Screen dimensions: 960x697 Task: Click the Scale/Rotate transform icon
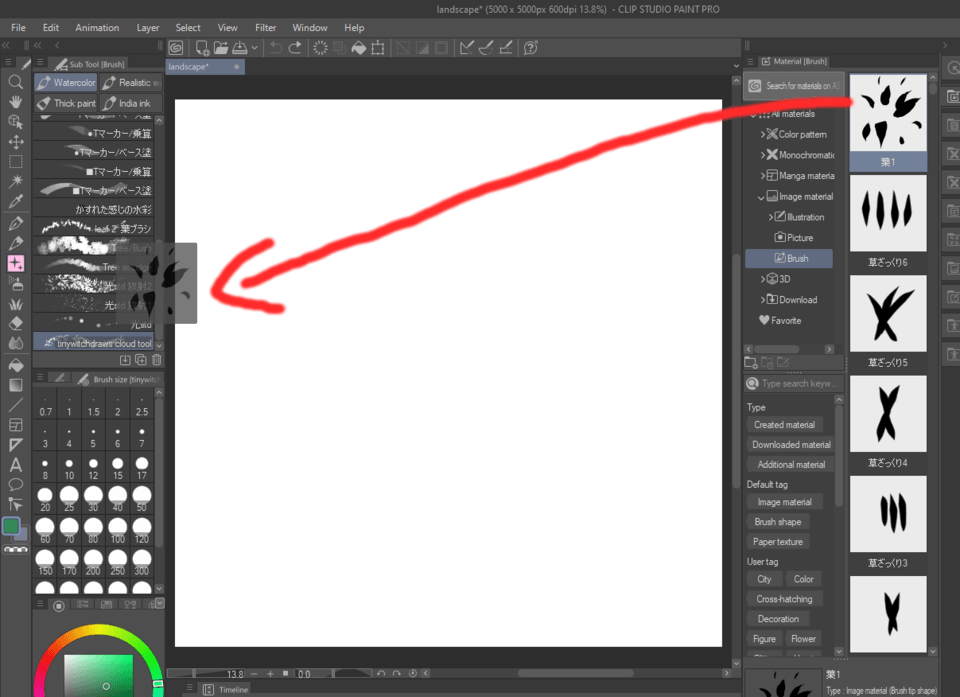(378, 48)
